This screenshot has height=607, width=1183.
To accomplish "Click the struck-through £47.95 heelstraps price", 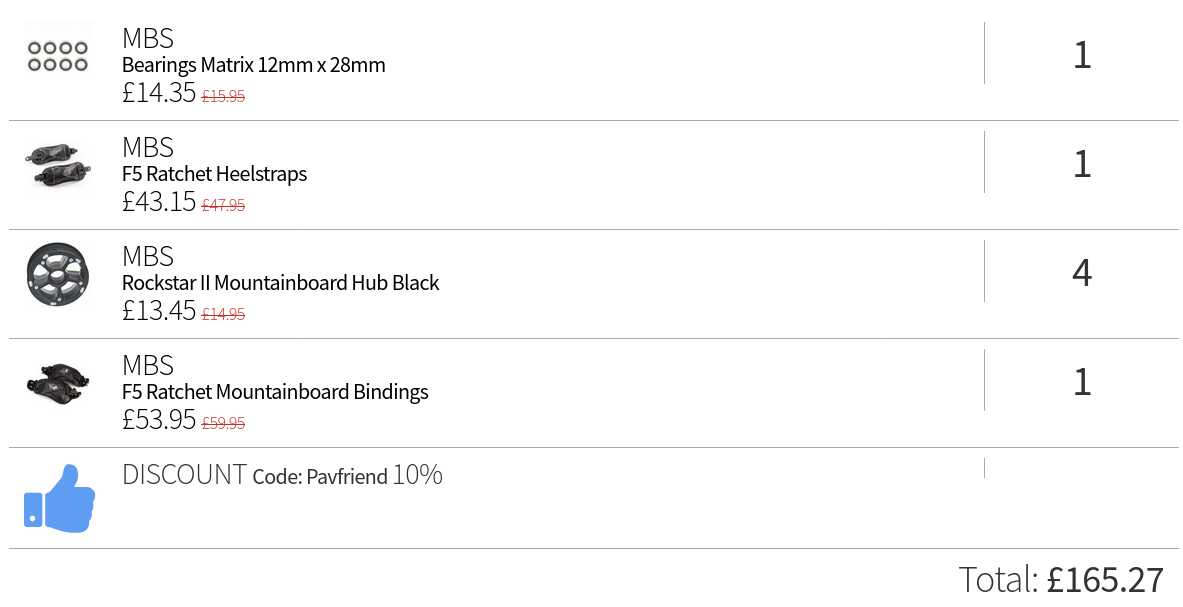I will coord(223,205).
